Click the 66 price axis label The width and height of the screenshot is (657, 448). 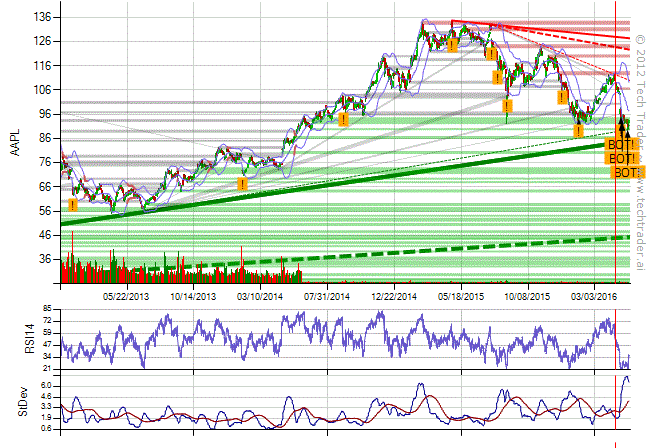click(x=44, y=186)
